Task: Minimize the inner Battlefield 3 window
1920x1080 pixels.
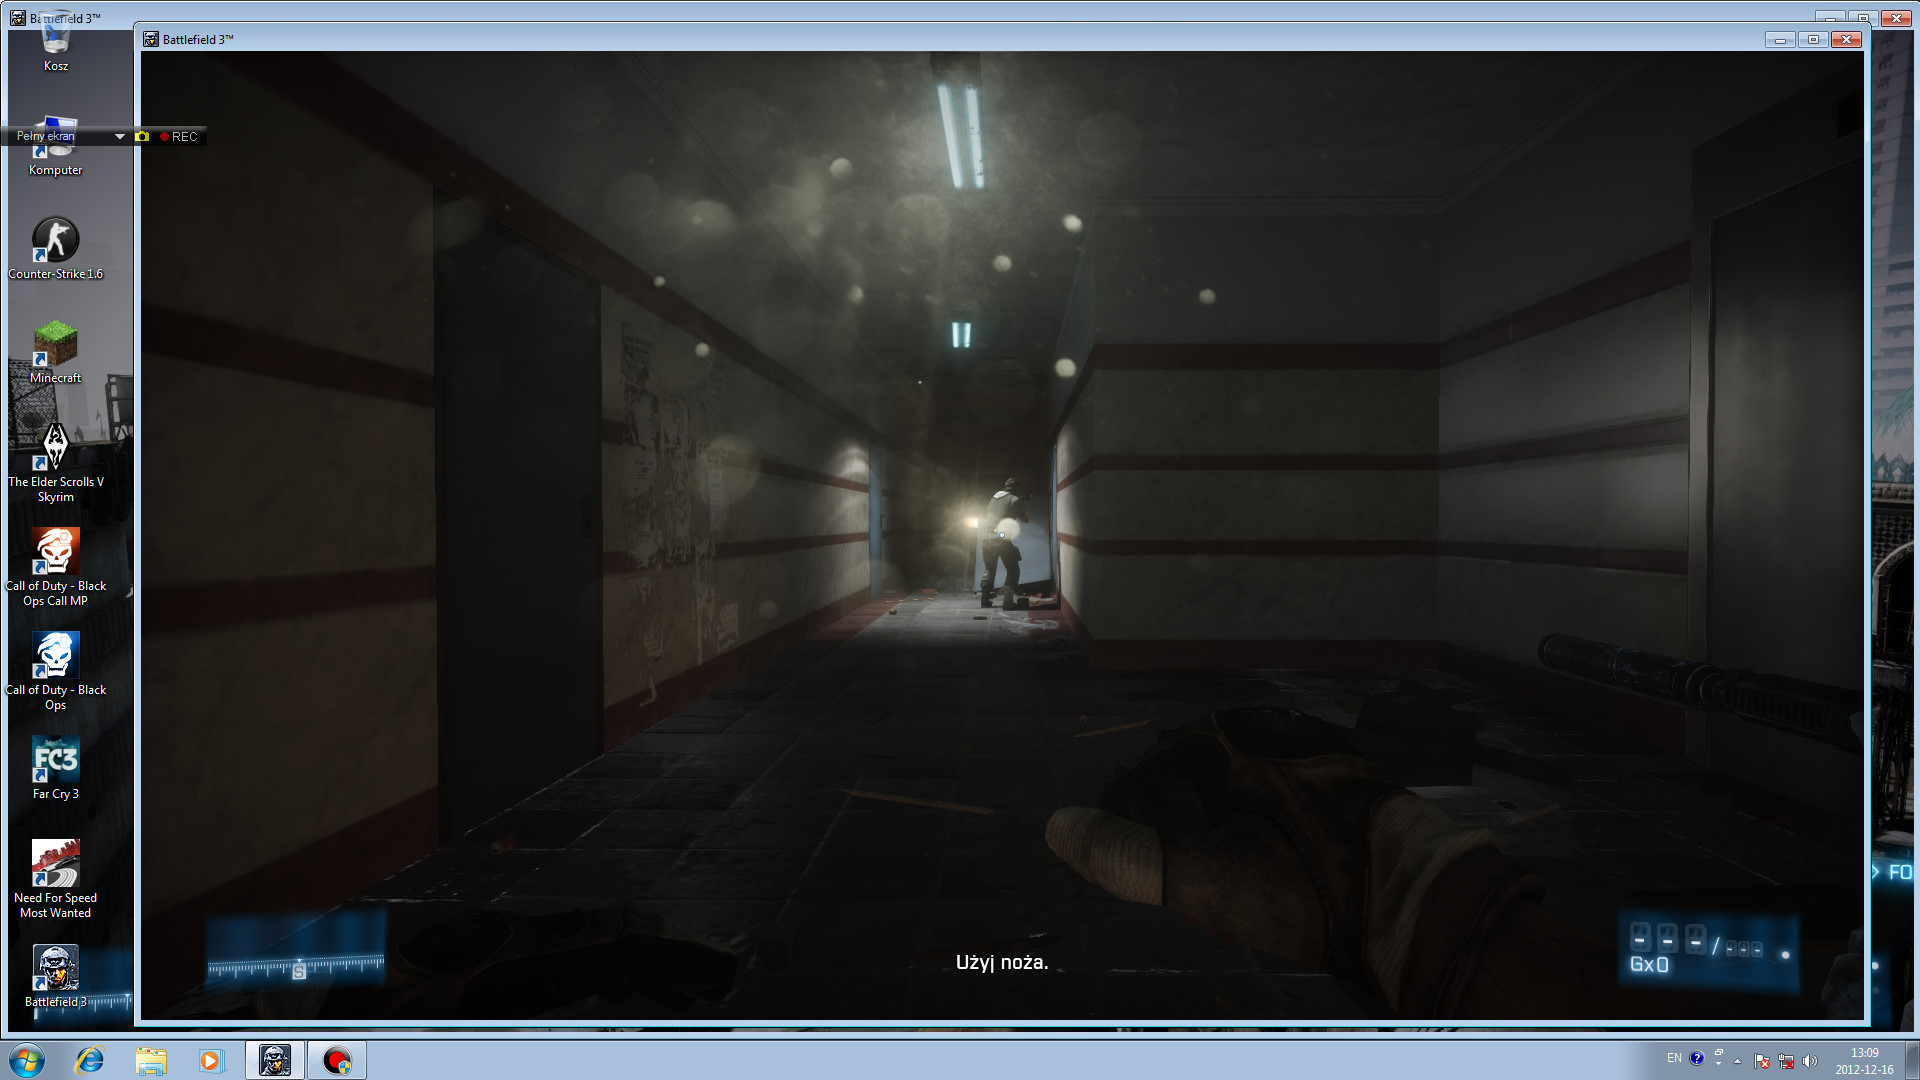Action: tap(1780, 39)
